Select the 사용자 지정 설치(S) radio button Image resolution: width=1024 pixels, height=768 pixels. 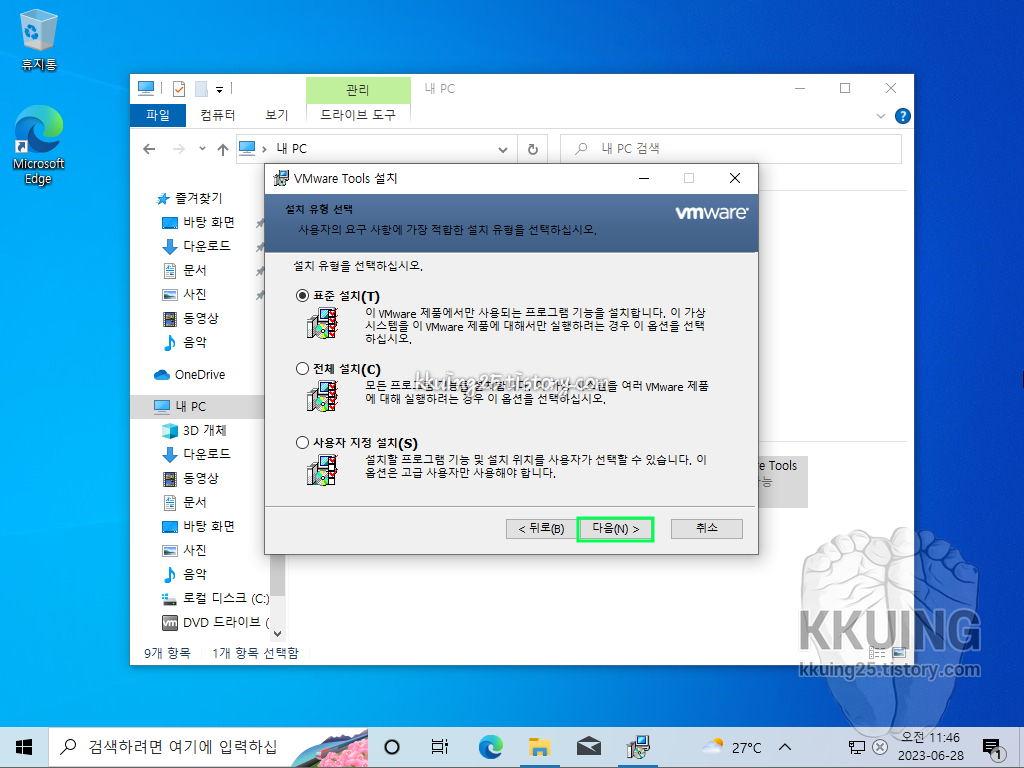pyautogui.click(x=302, y=443)
